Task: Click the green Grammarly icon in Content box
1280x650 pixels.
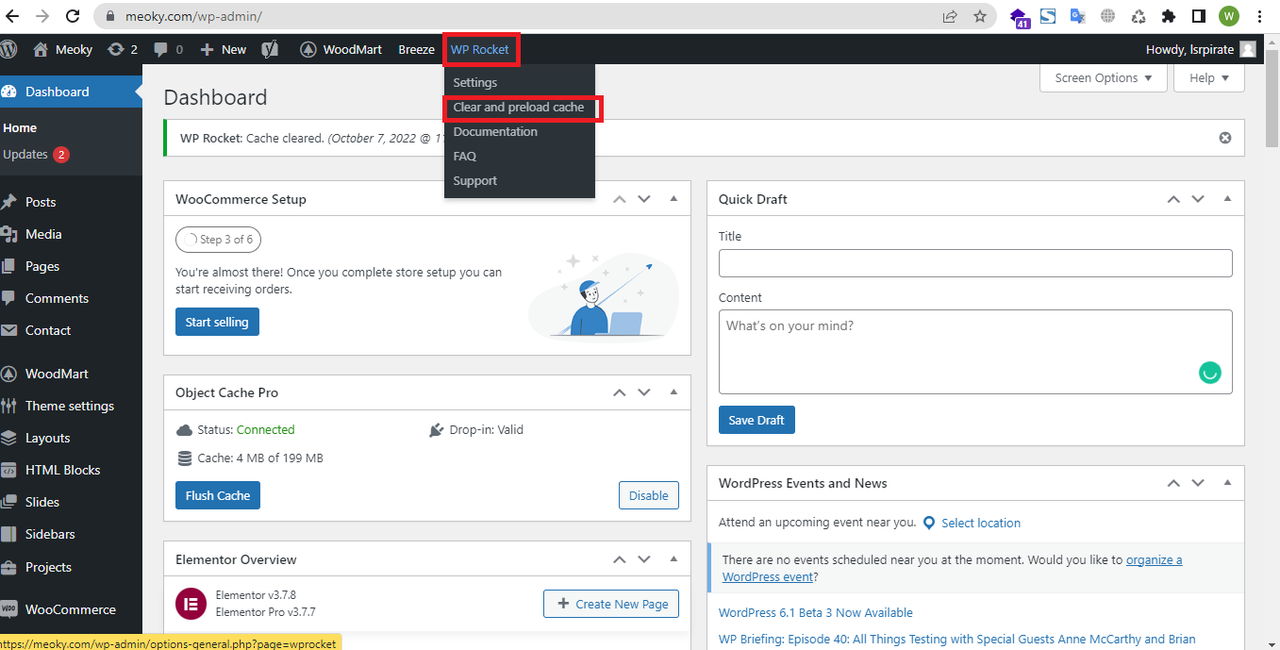Action: pyautogui.click(x=1210, y=373)
